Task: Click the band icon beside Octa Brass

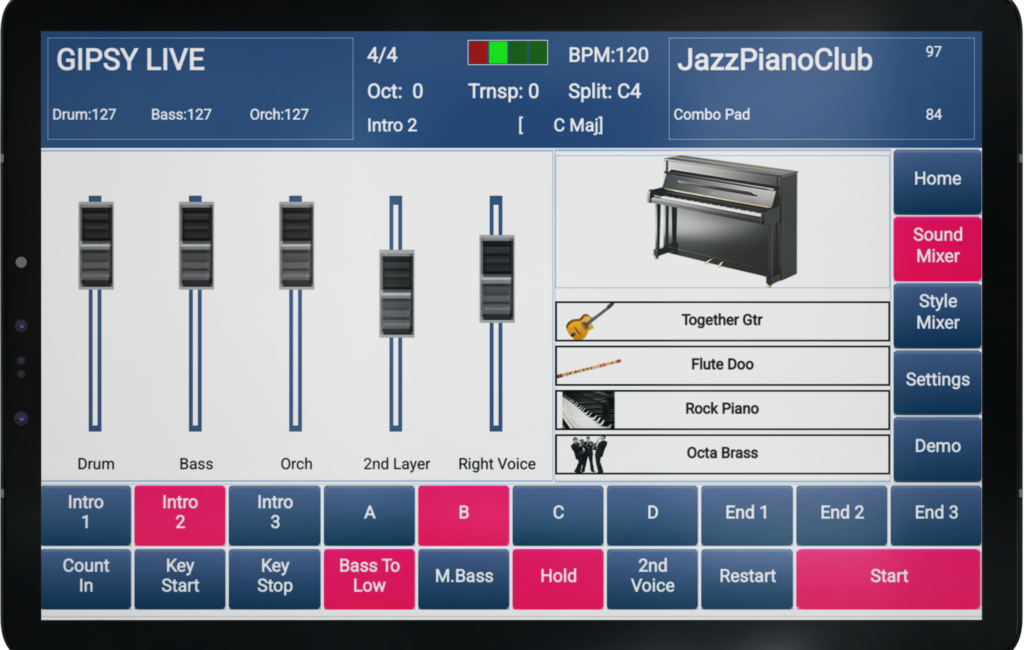Action: tap(588, 454)
